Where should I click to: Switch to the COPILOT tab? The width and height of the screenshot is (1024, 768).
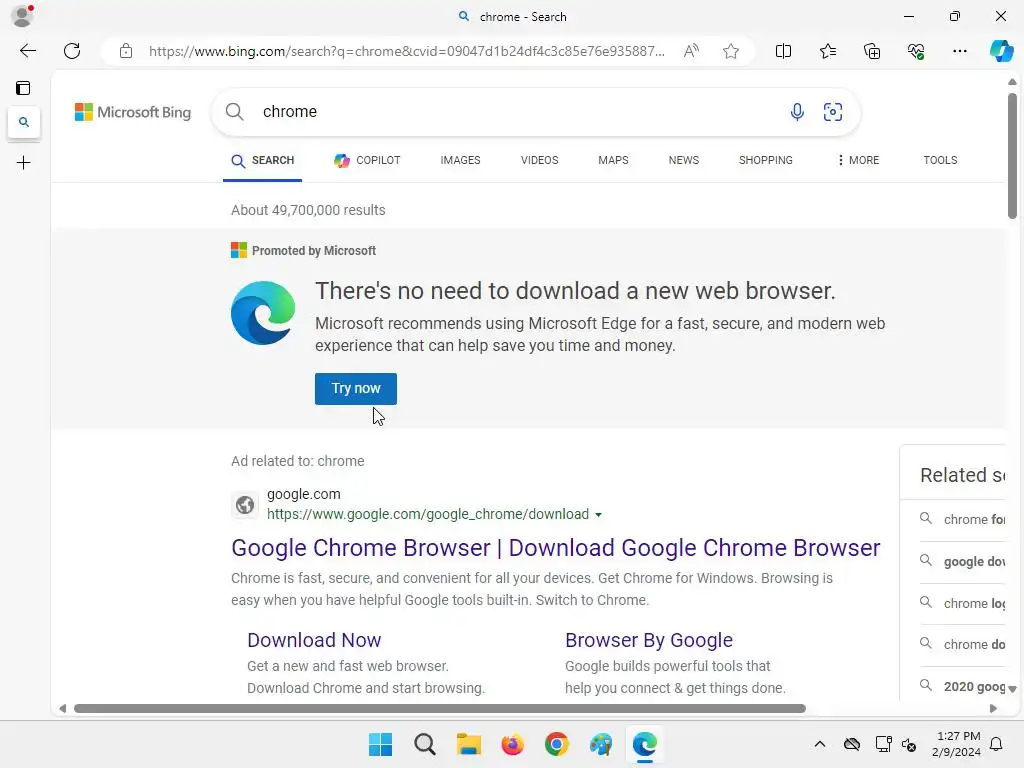(x=367, y=161)
